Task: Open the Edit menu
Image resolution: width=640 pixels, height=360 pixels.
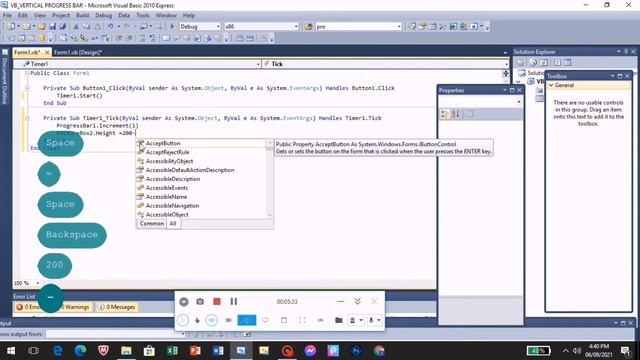Action: [23, 16]
